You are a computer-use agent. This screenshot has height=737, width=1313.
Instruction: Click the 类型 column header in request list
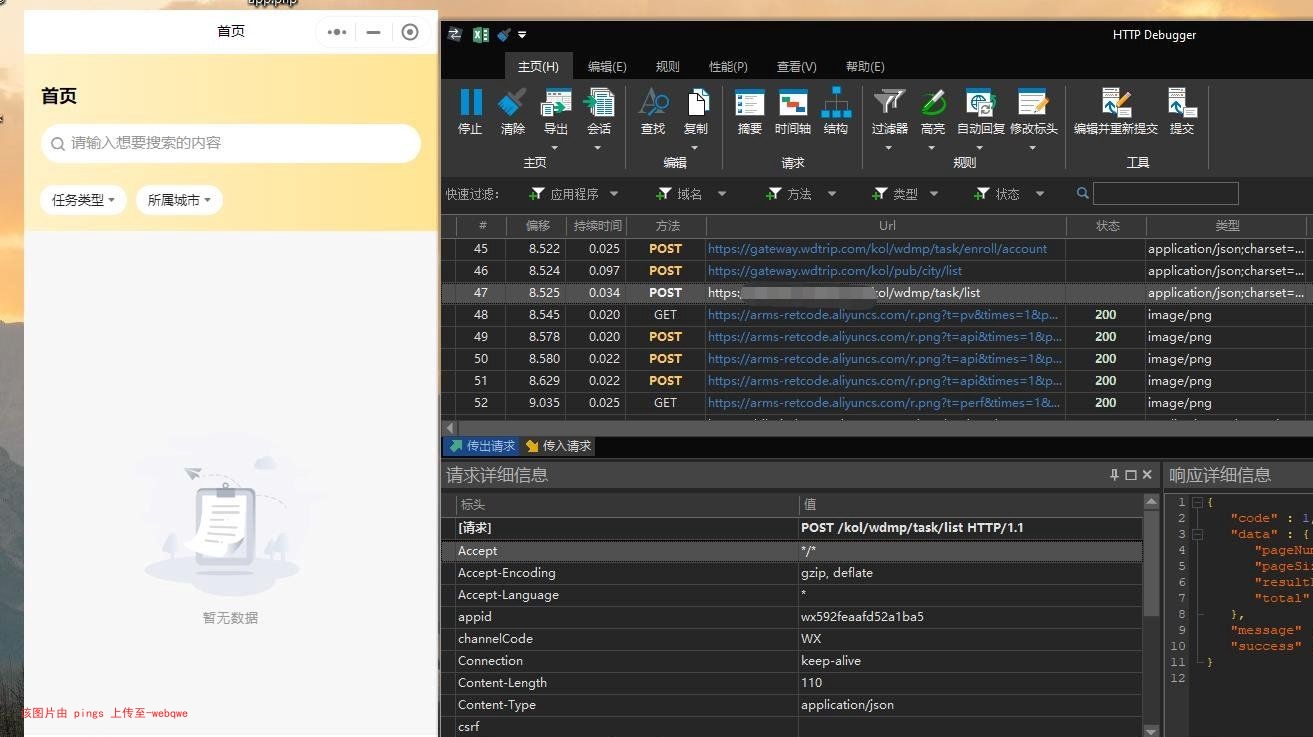click(1227, 225)
